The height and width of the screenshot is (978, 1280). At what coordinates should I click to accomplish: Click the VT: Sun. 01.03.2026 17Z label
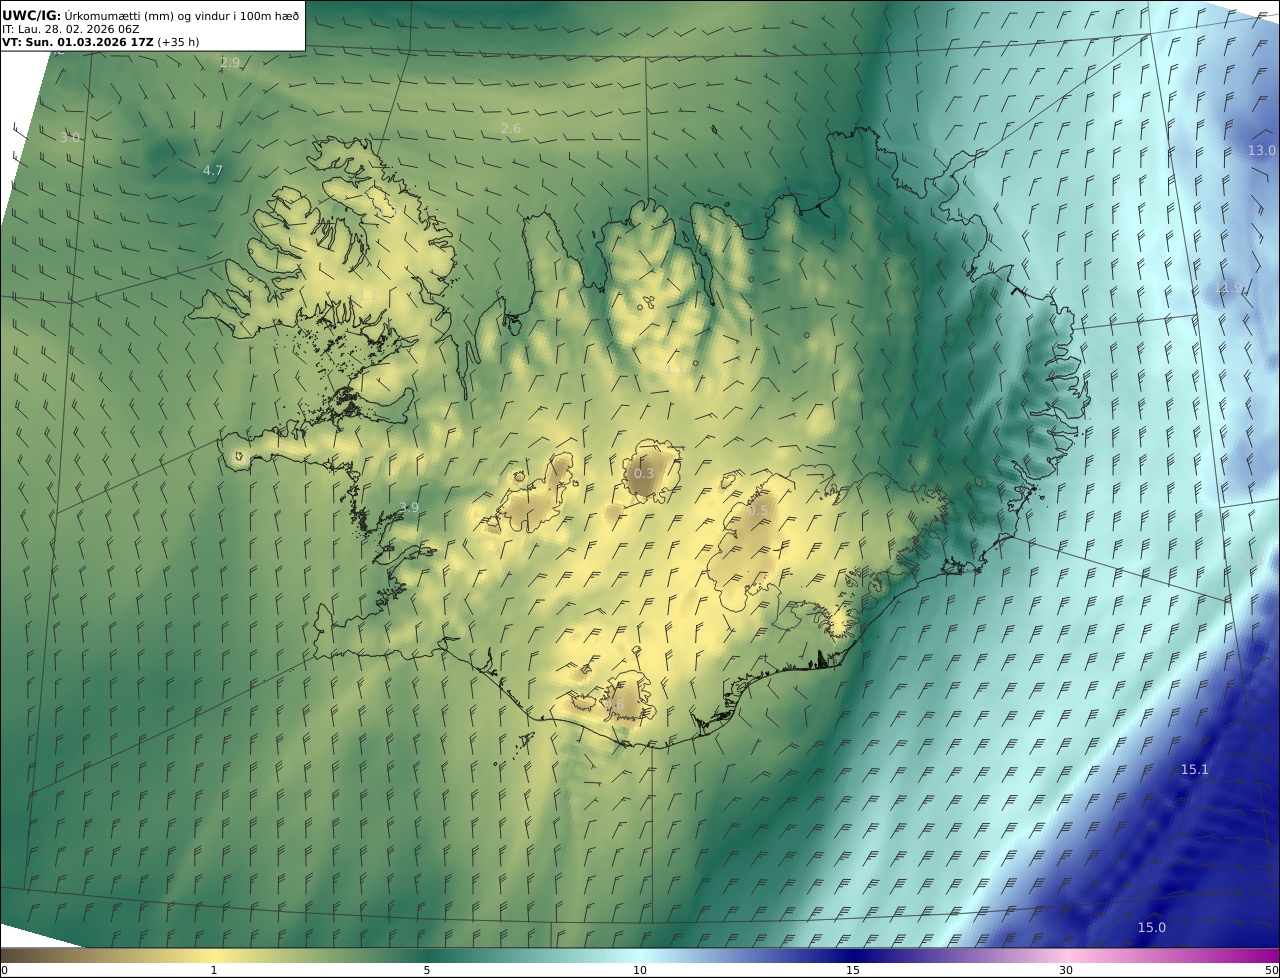[x=103, y=43]
